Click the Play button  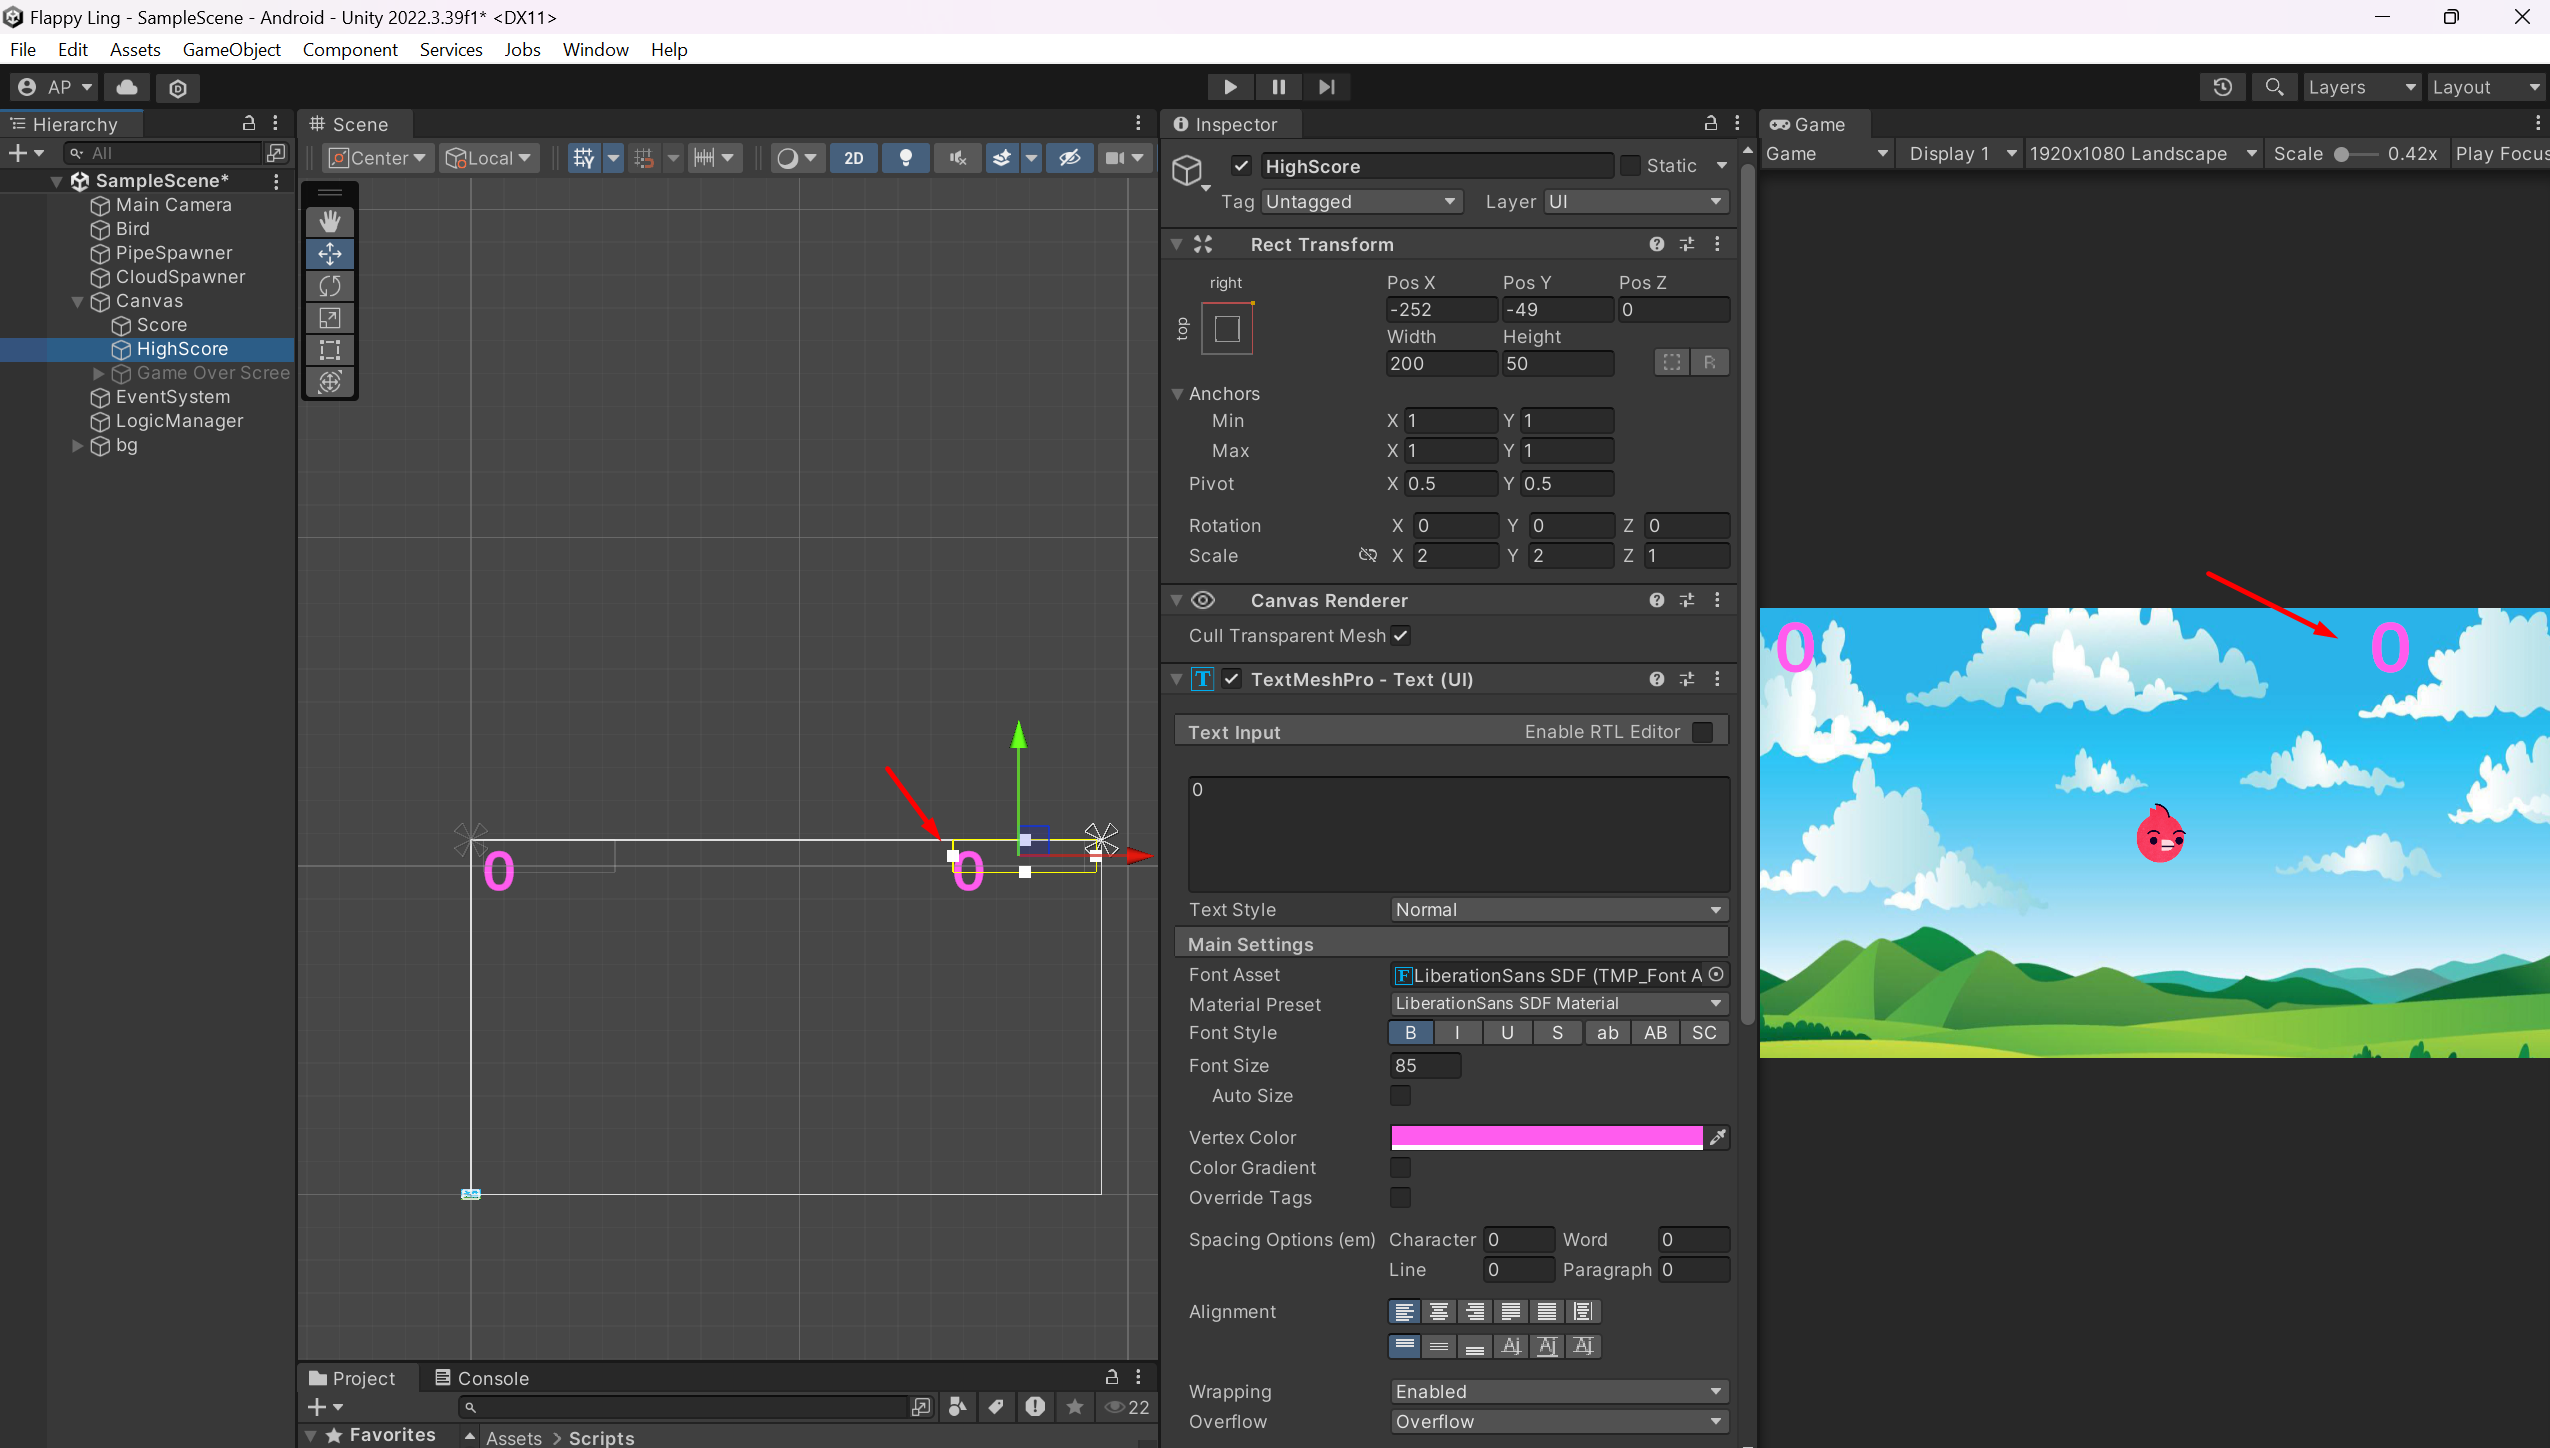[1230, 87]
